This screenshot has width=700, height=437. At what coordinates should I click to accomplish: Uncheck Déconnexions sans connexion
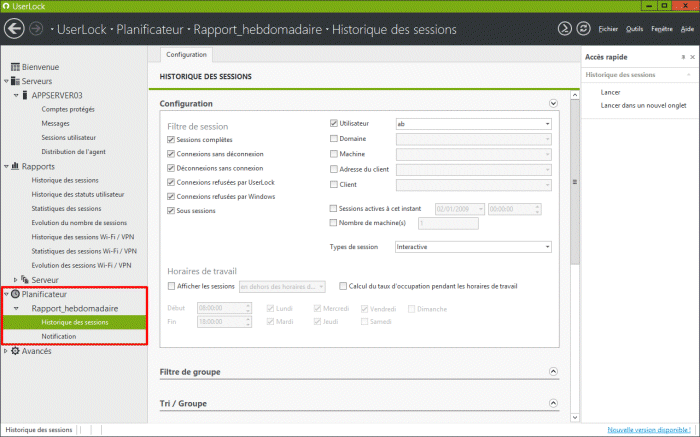[171, 168]
